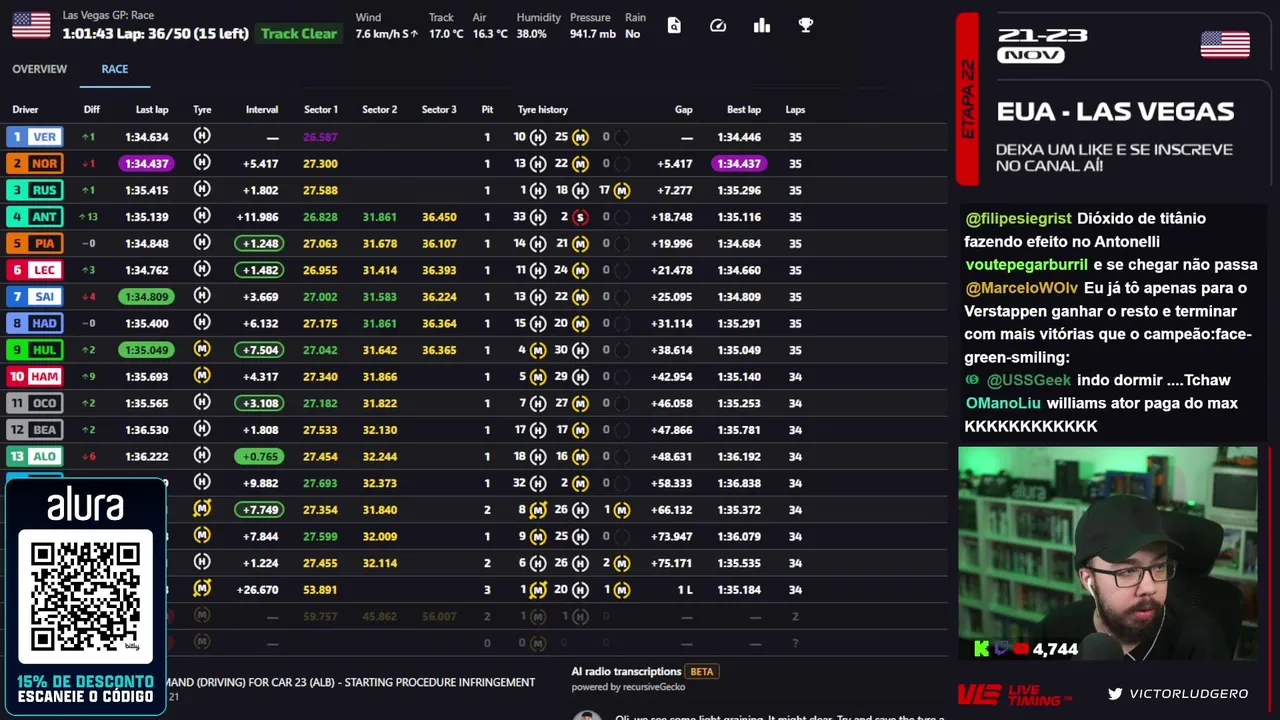Click the soft tyre icon in ANT's history

pyautogui.click(x=580, y=217)
